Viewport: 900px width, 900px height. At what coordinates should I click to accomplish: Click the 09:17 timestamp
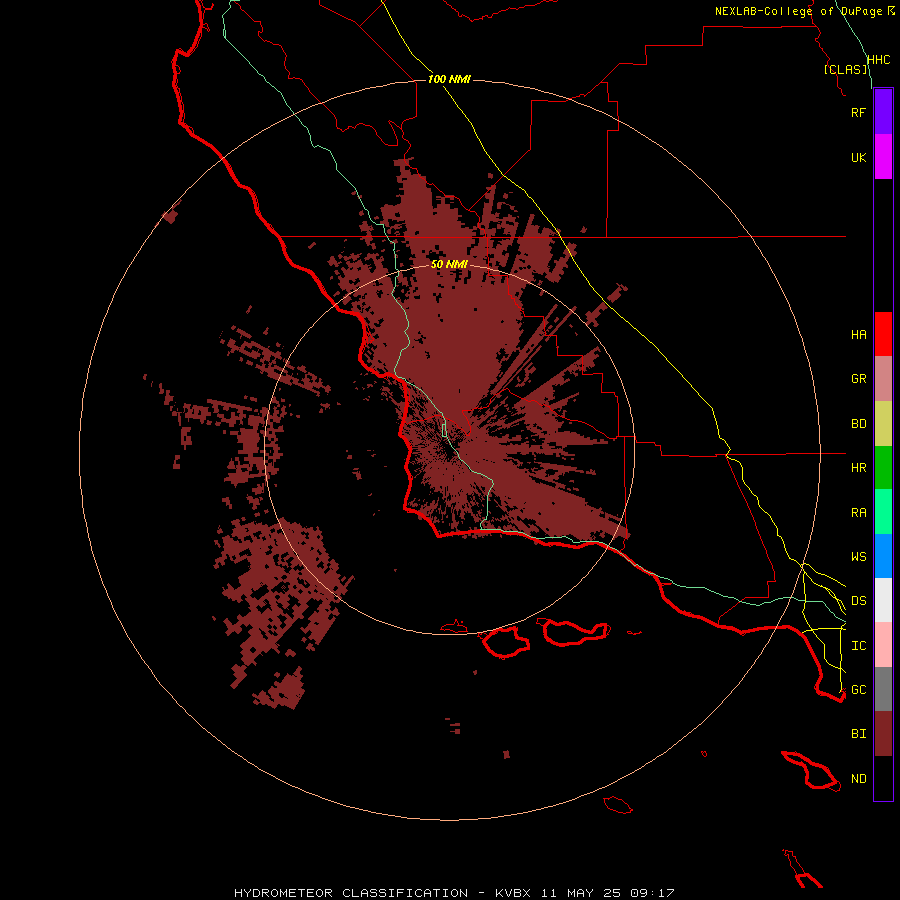(651, 893)
